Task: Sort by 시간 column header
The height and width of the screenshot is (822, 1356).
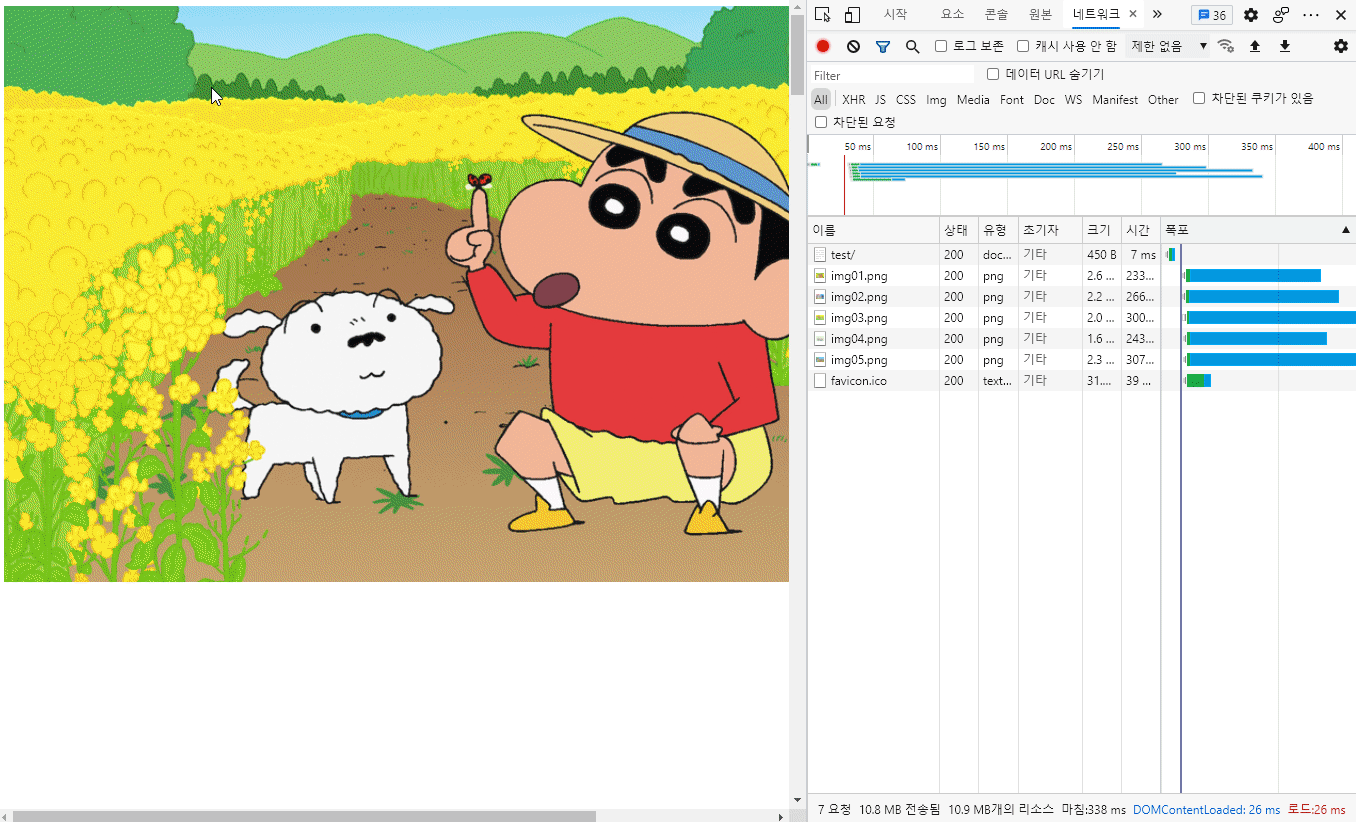Action: (x=1141, y=230)
